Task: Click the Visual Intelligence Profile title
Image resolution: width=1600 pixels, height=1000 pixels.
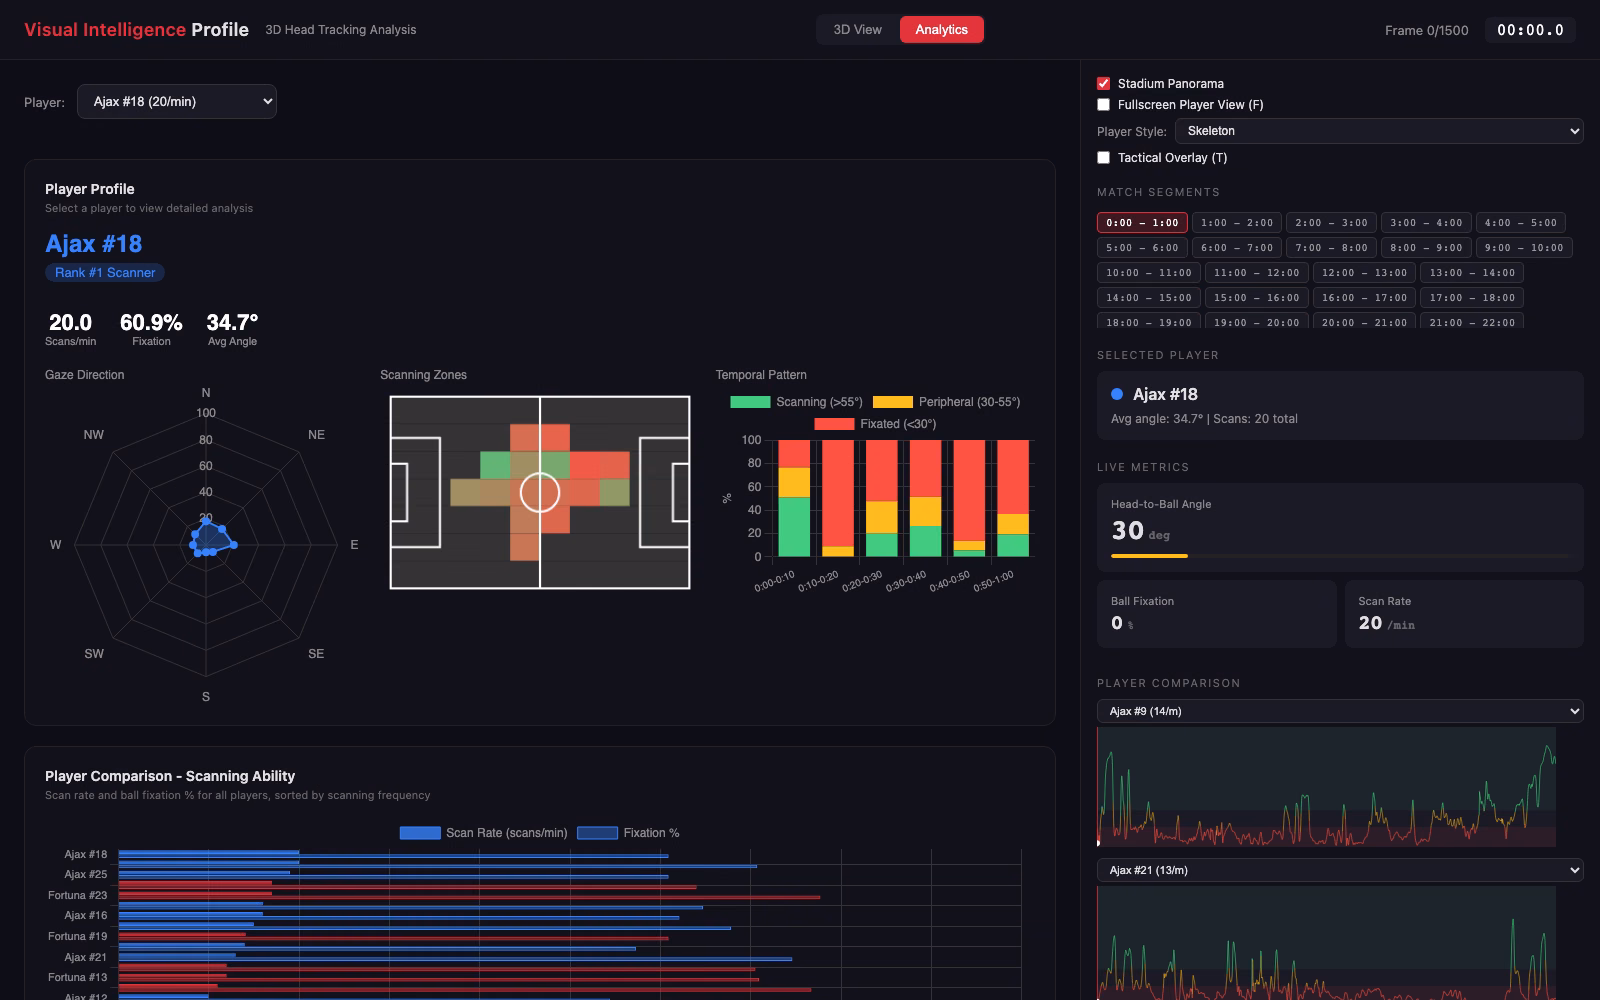Action: [136, 30]
